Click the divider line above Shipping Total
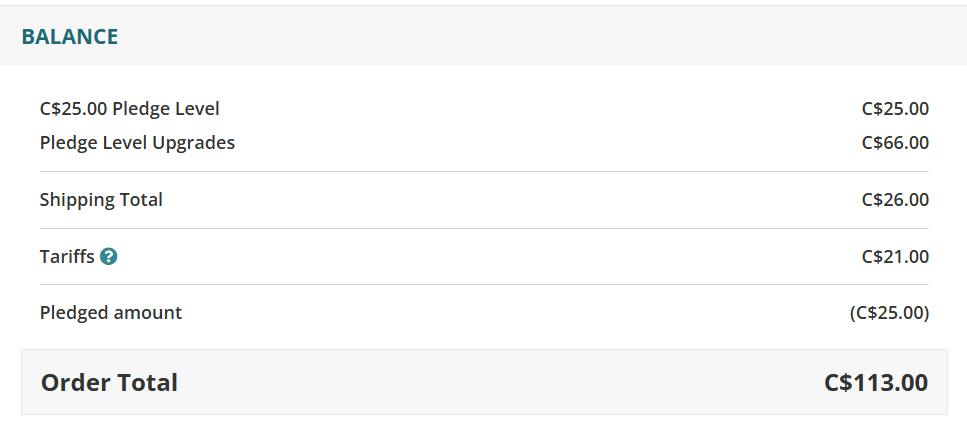This screenshot has width=967, height=430. point(484,172)
